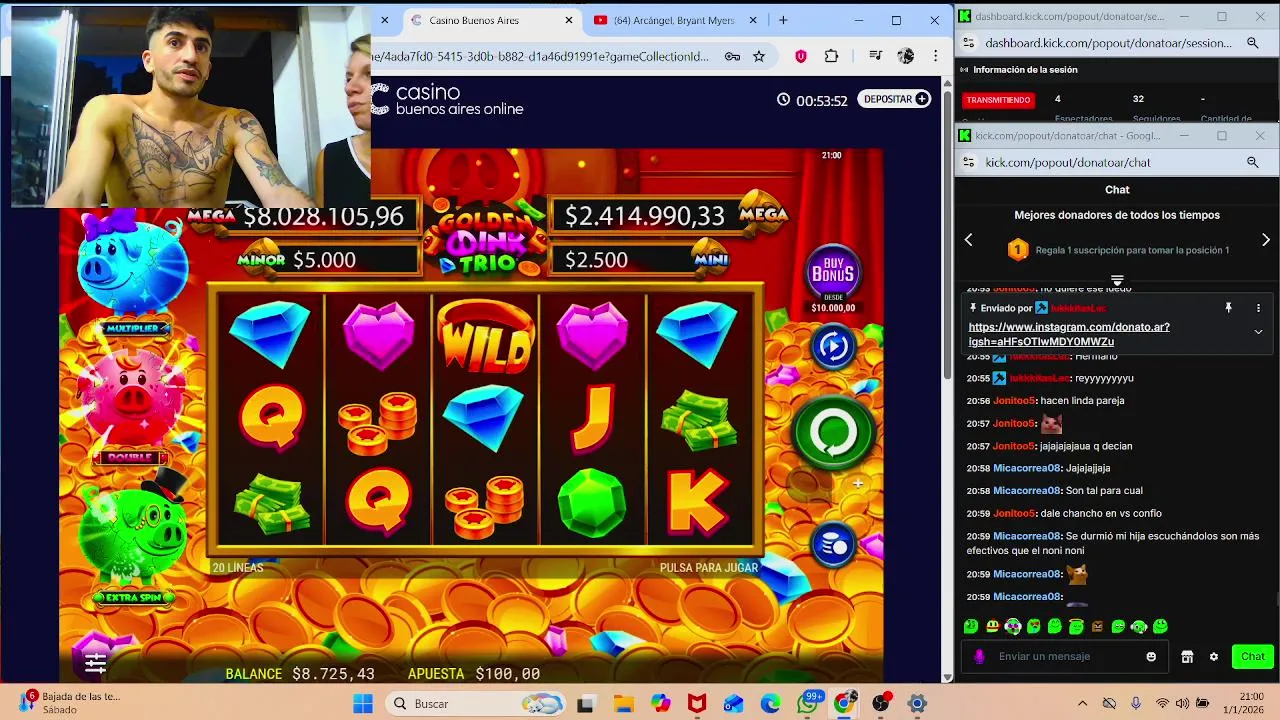This screenshot has height=720, width=1280.
Task: Insert the first green emote in emote row
Action: (971, 627)
